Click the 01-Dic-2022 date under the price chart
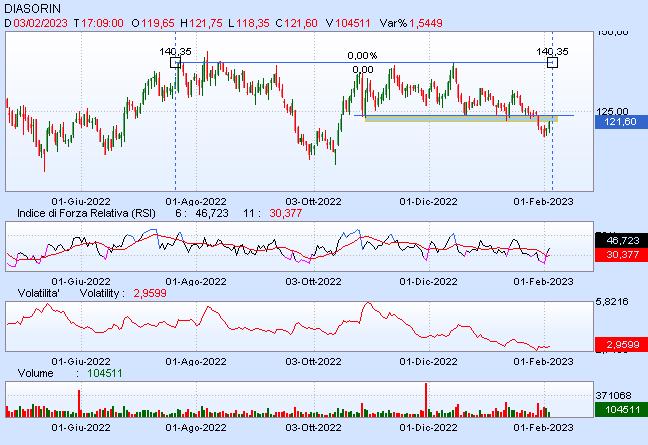Image resolution: width=648 pixels, height=445 pixels. click(428, 202)
